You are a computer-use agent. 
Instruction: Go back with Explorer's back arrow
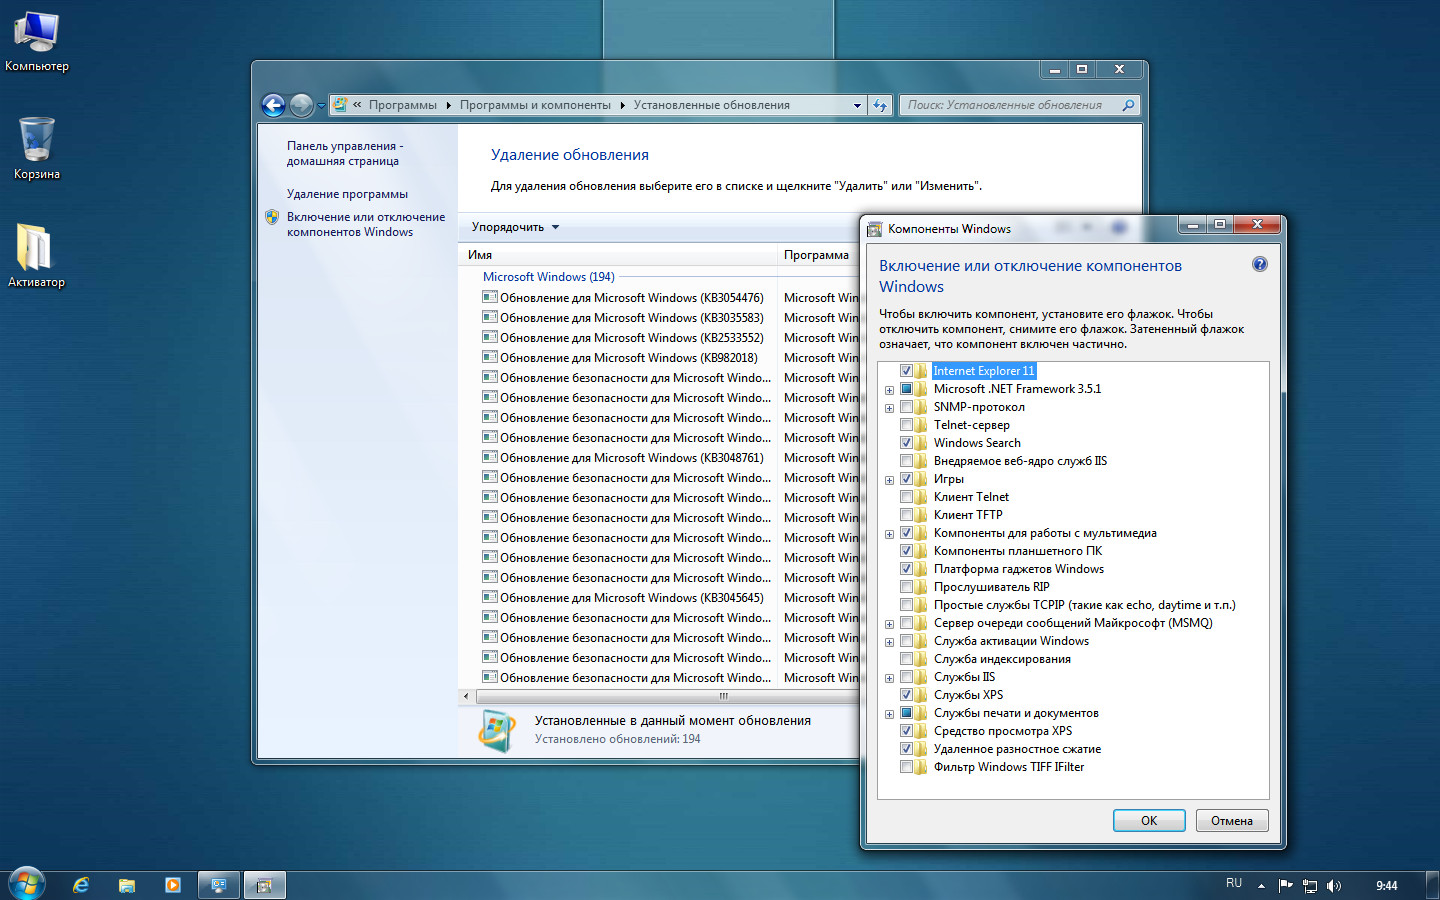coord(273,105)
